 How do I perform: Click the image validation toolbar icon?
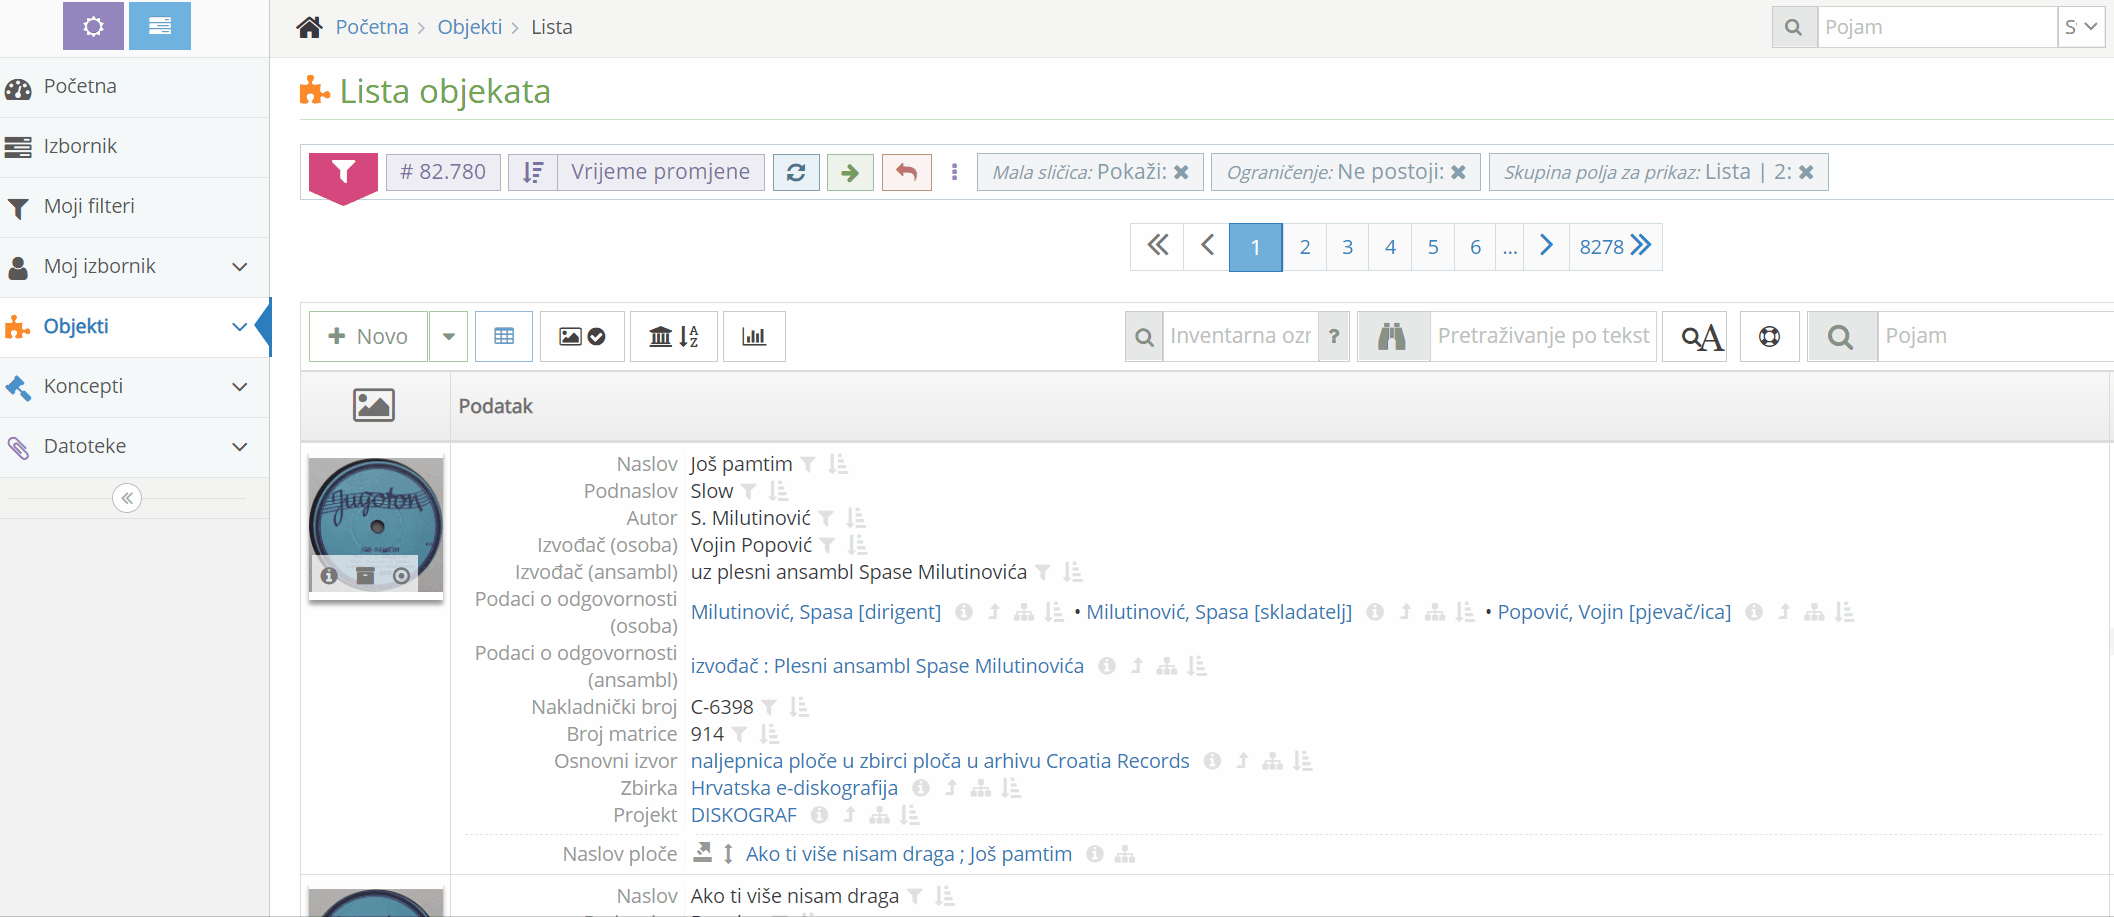pos(582,336)
